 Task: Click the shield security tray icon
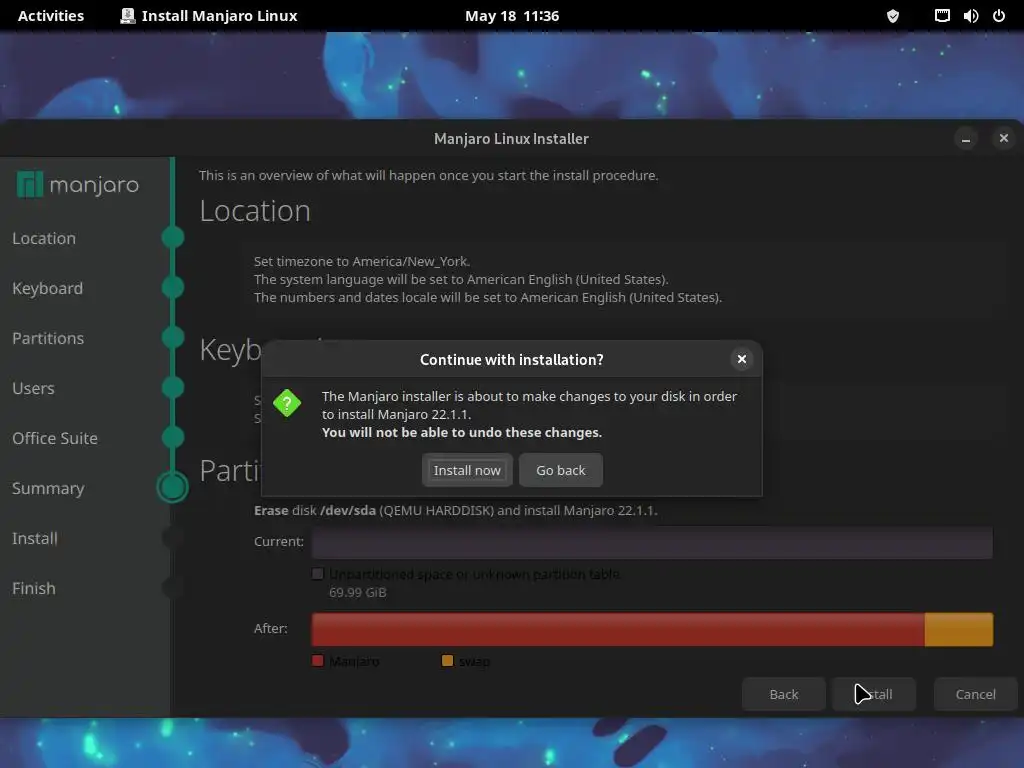click(x=893, y=16)
